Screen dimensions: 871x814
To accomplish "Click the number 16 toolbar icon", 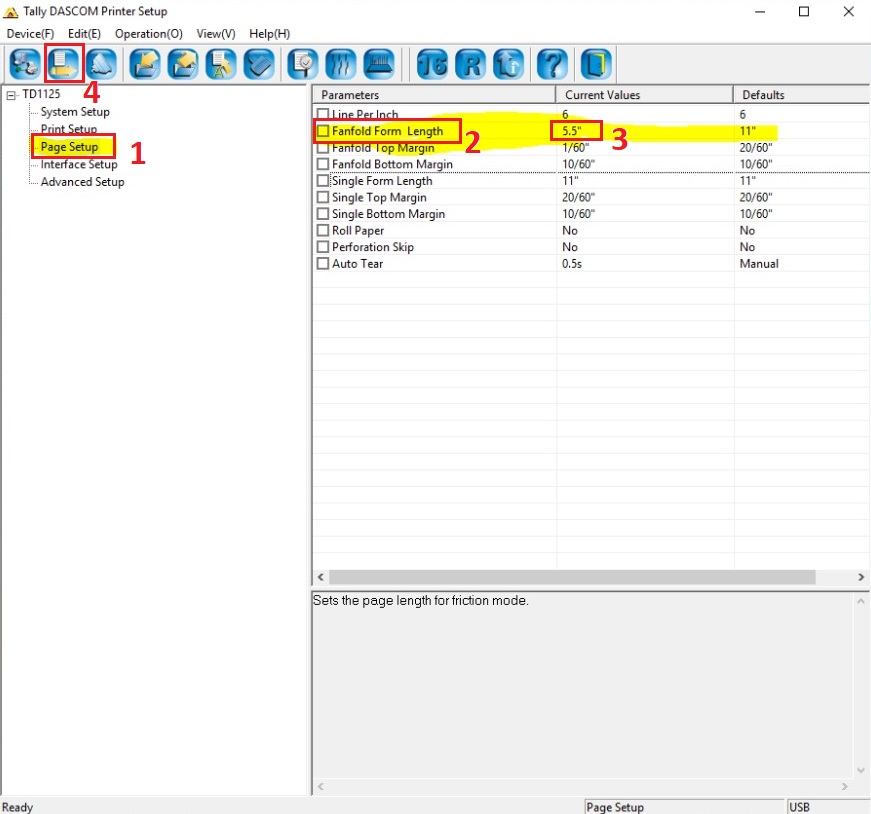I will coord(432,64).
